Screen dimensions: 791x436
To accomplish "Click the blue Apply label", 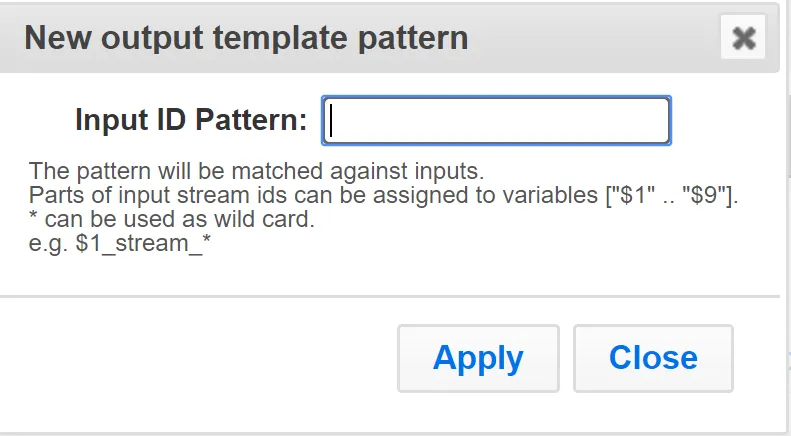I will click(478, 358).
